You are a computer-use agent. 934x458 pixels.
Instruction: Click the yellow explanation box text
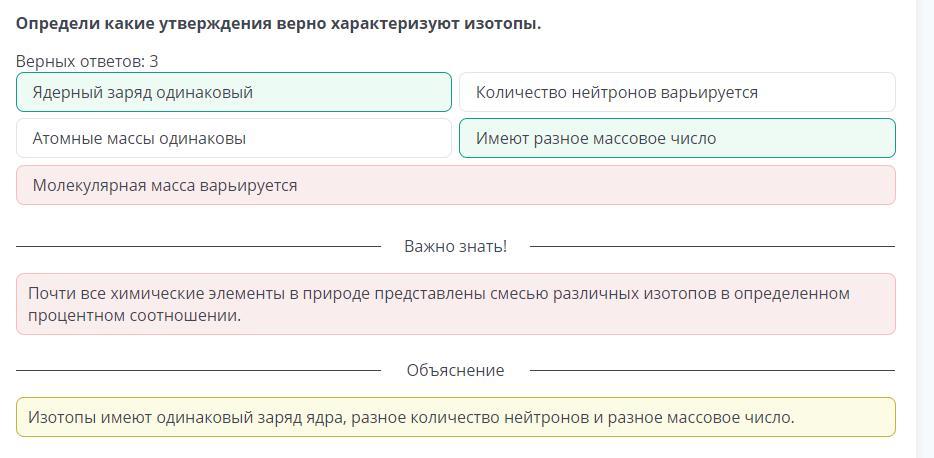411,417
